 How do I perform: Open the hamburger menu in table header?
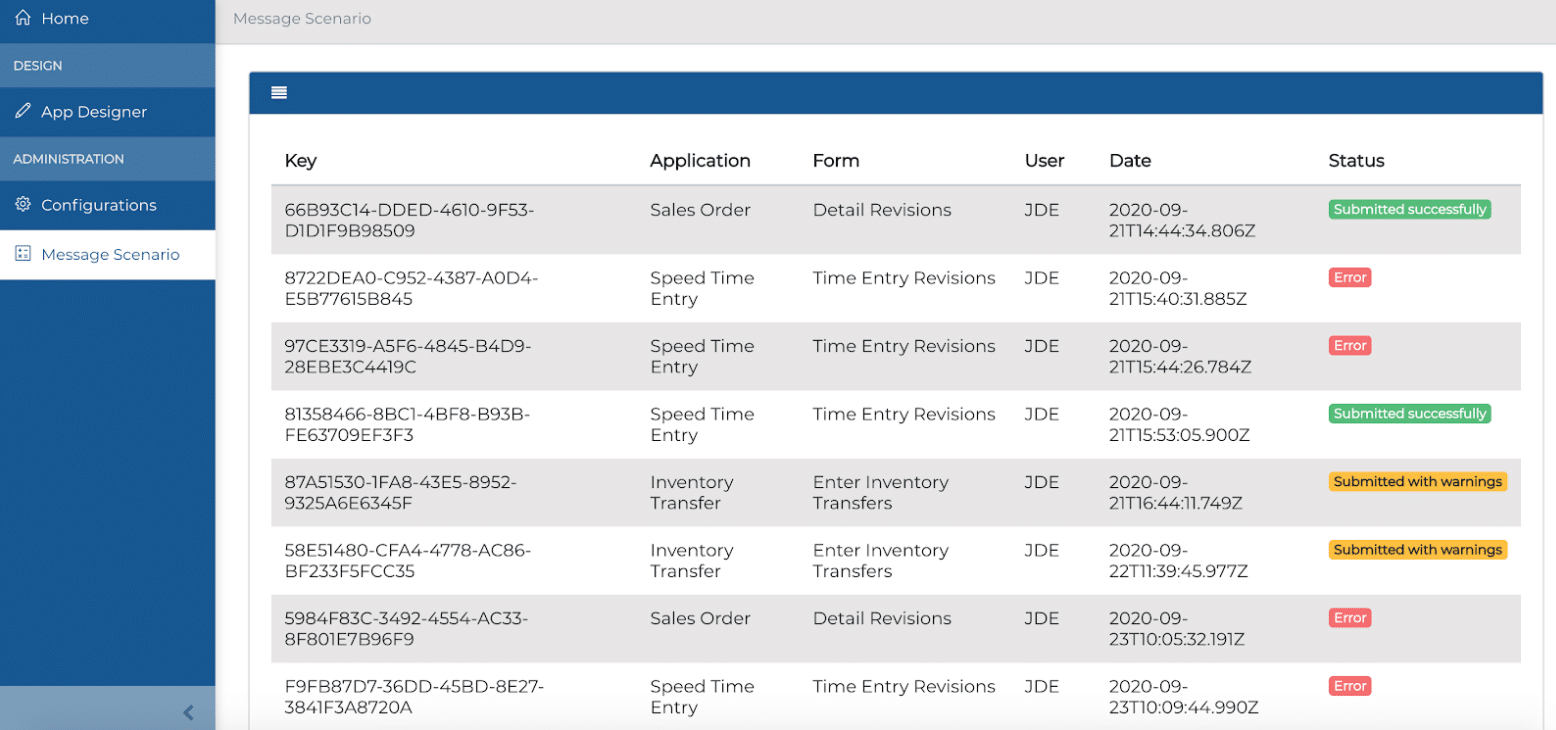click(x=279, y=93)
